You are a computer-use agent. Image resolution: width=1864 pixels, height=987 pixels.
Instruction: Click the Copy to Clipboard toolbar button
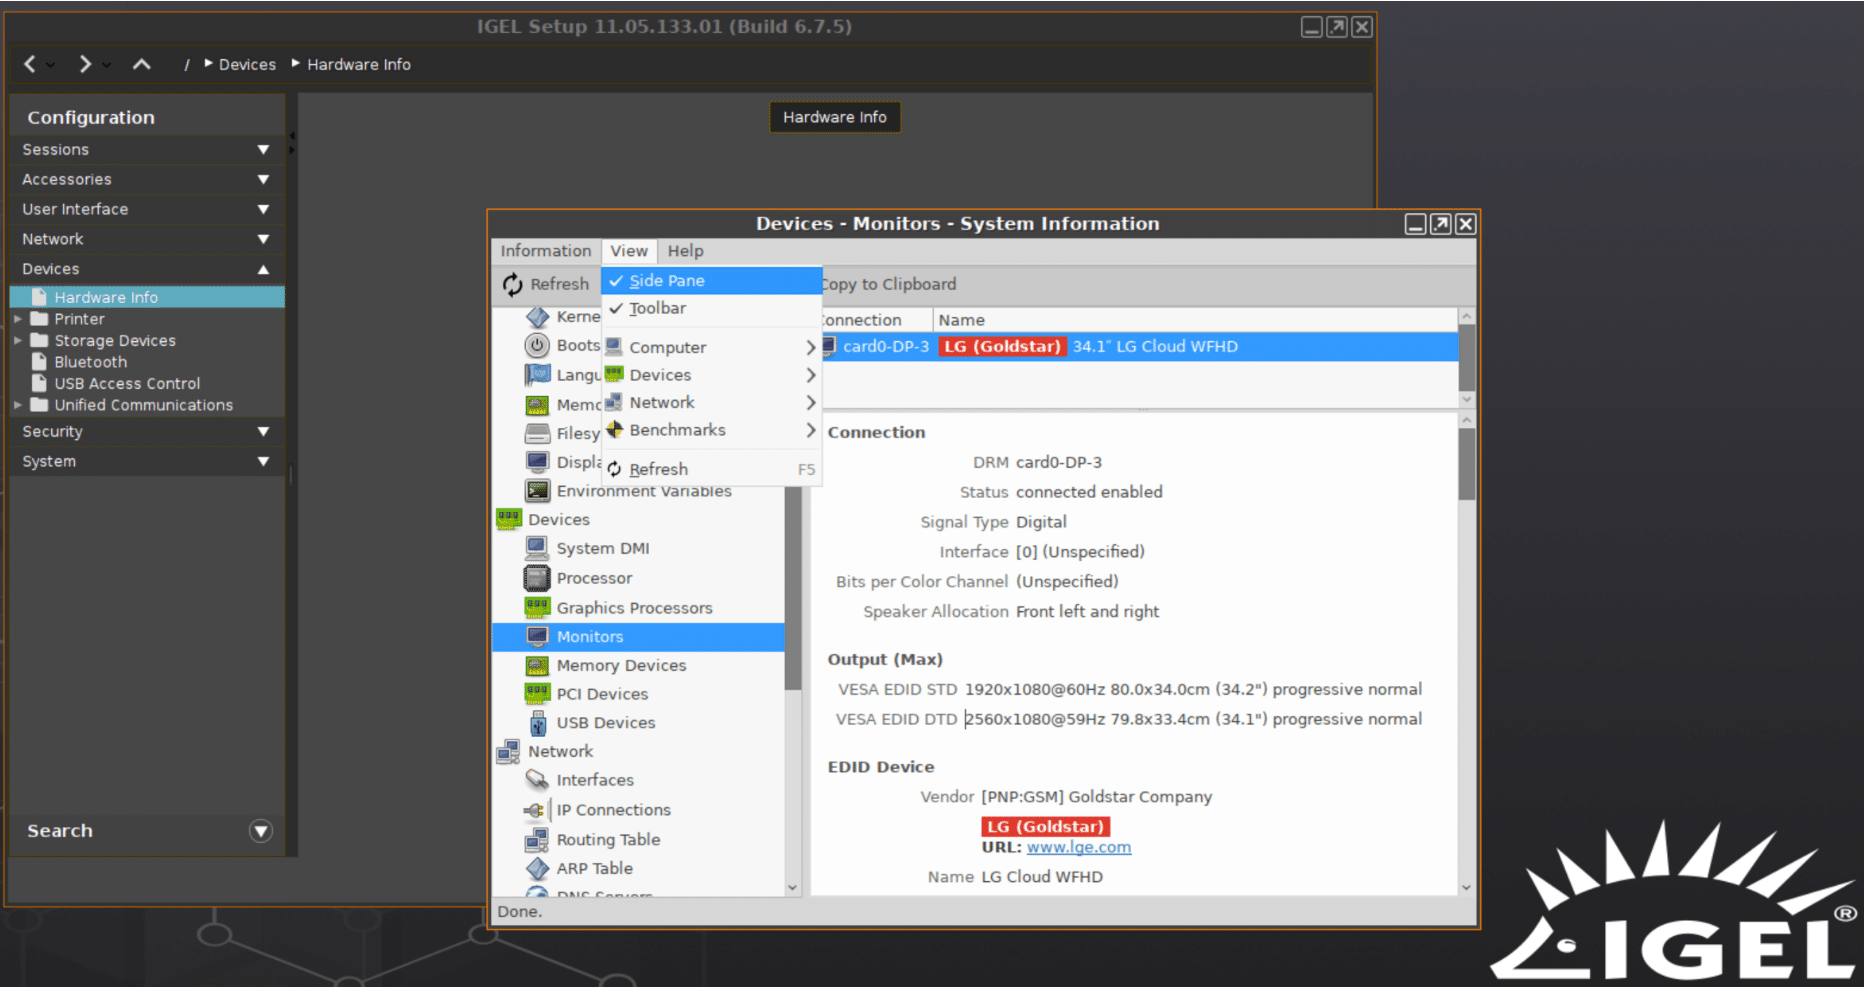coord(888,284)
